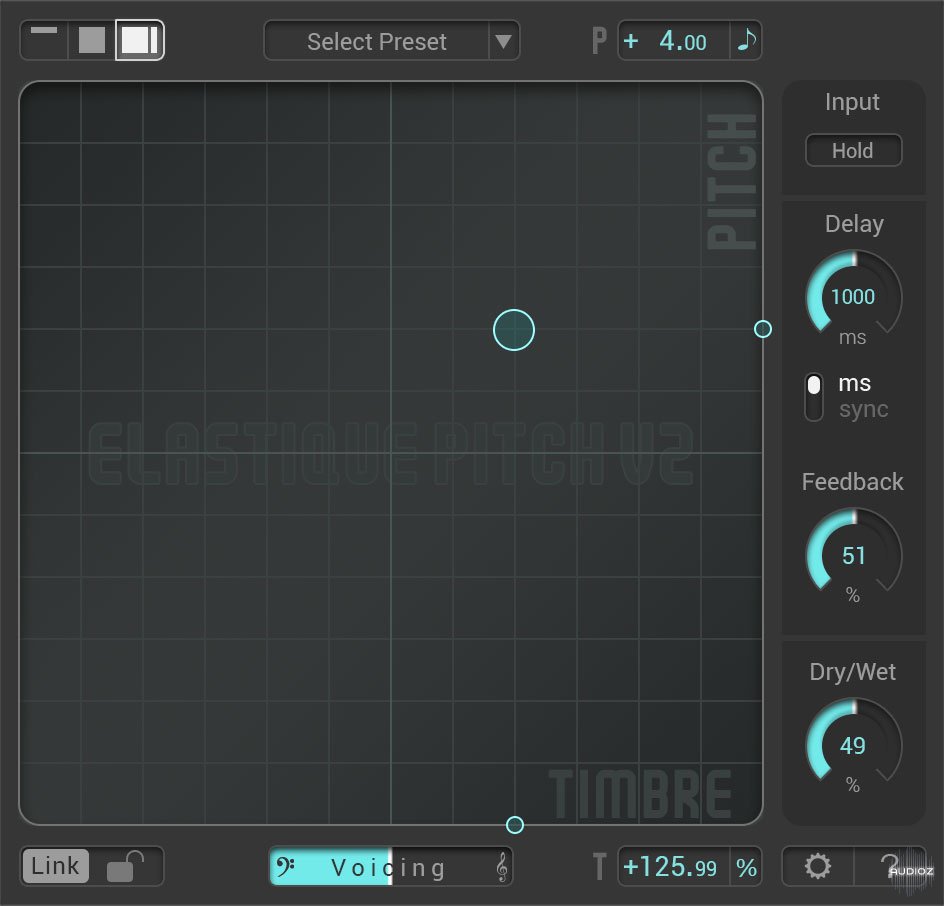Click the Select Preset field
The height and width of the screenshot is (906, 944).
tap(377, 41)
